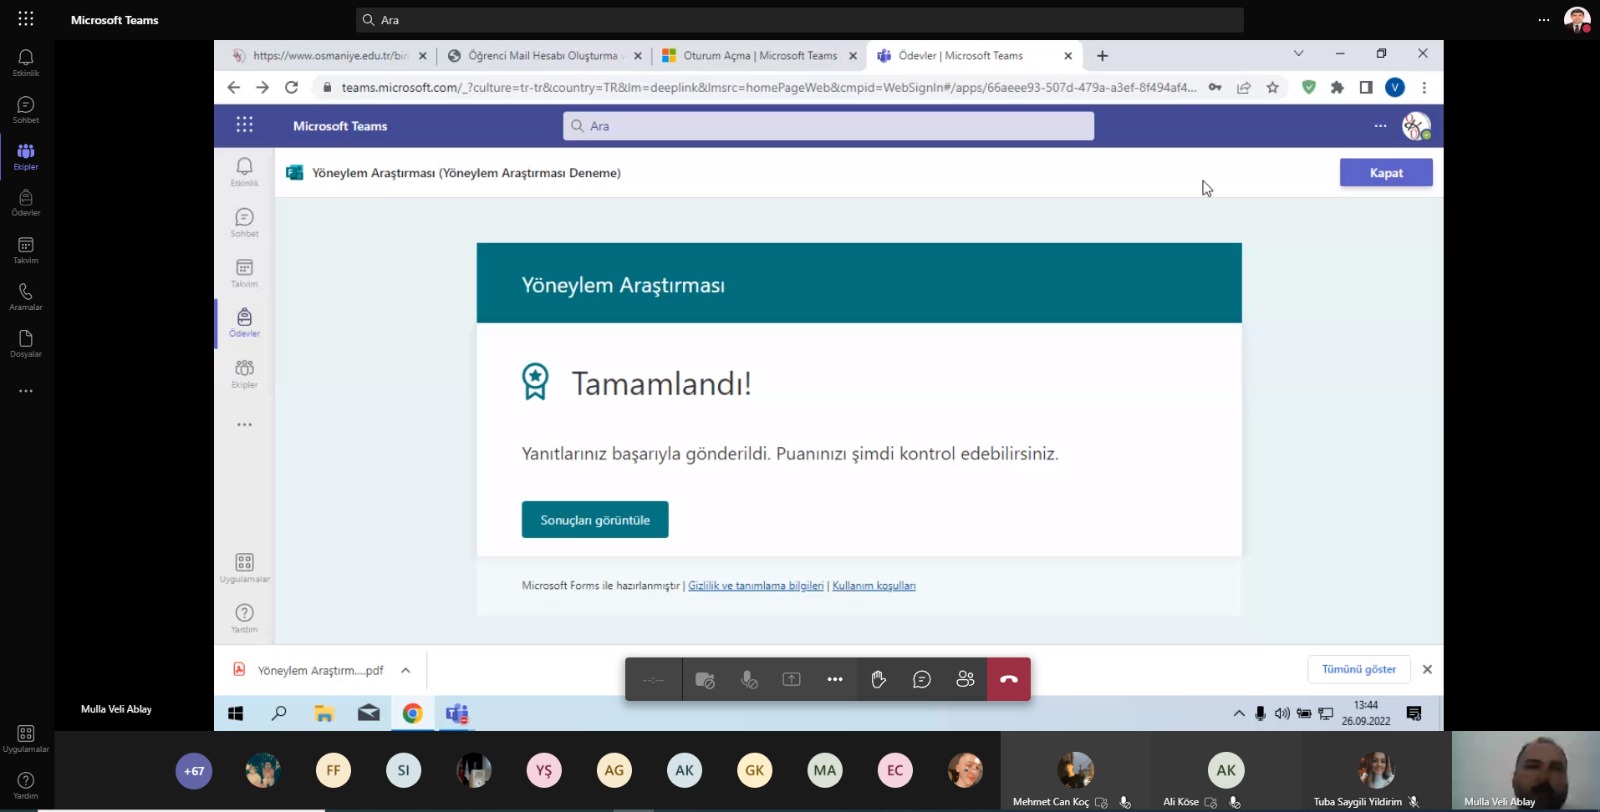Open Ekipler teams in the left sidebar
This screenshot has width=1600, height=812.
(26, 156)
